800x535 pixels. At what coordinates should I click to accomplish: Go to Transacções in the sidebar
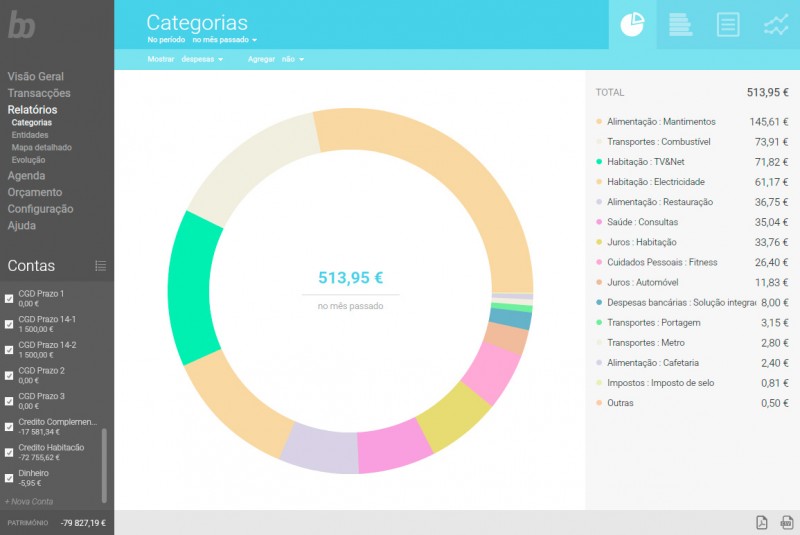tap(39, 93)
